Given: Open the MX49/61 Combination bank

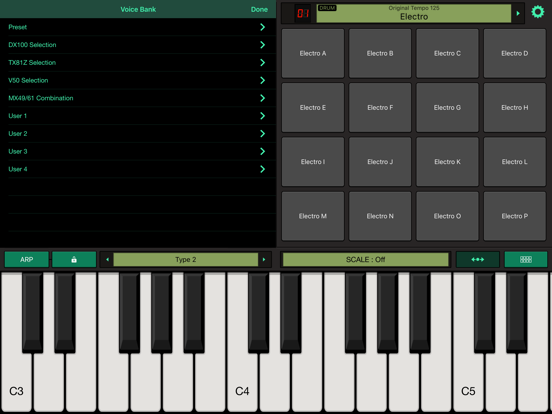Looking at the screenshot, I should tap(138, 98).
